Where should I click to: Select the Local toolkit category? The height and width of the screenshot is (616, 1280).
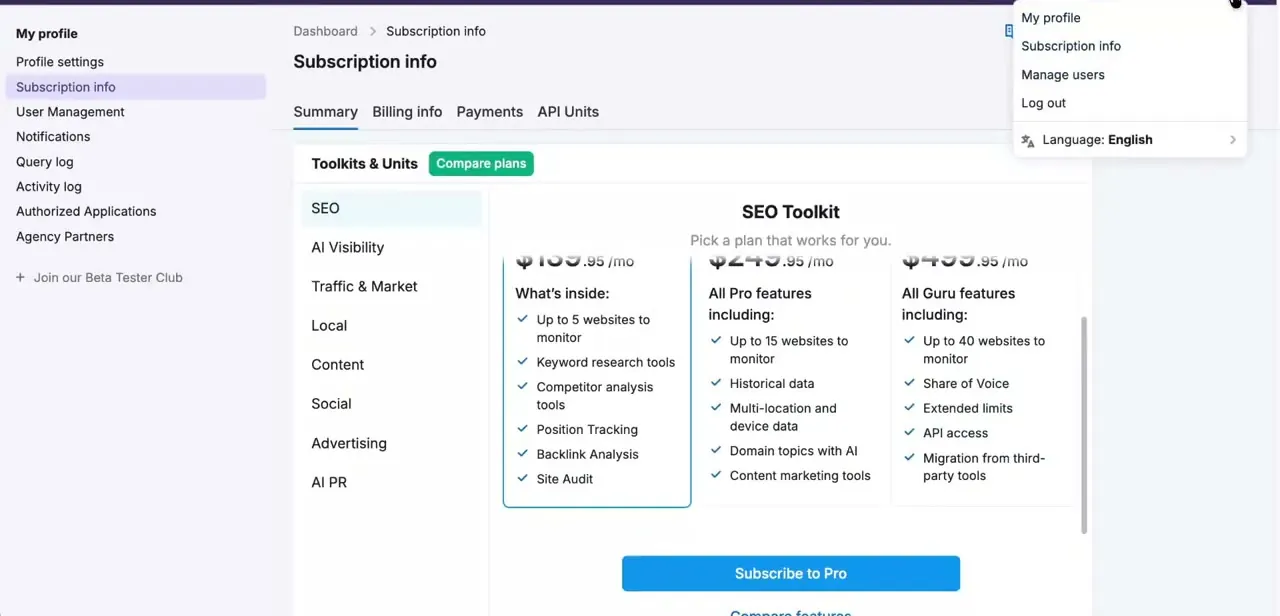tap(391, 326)
